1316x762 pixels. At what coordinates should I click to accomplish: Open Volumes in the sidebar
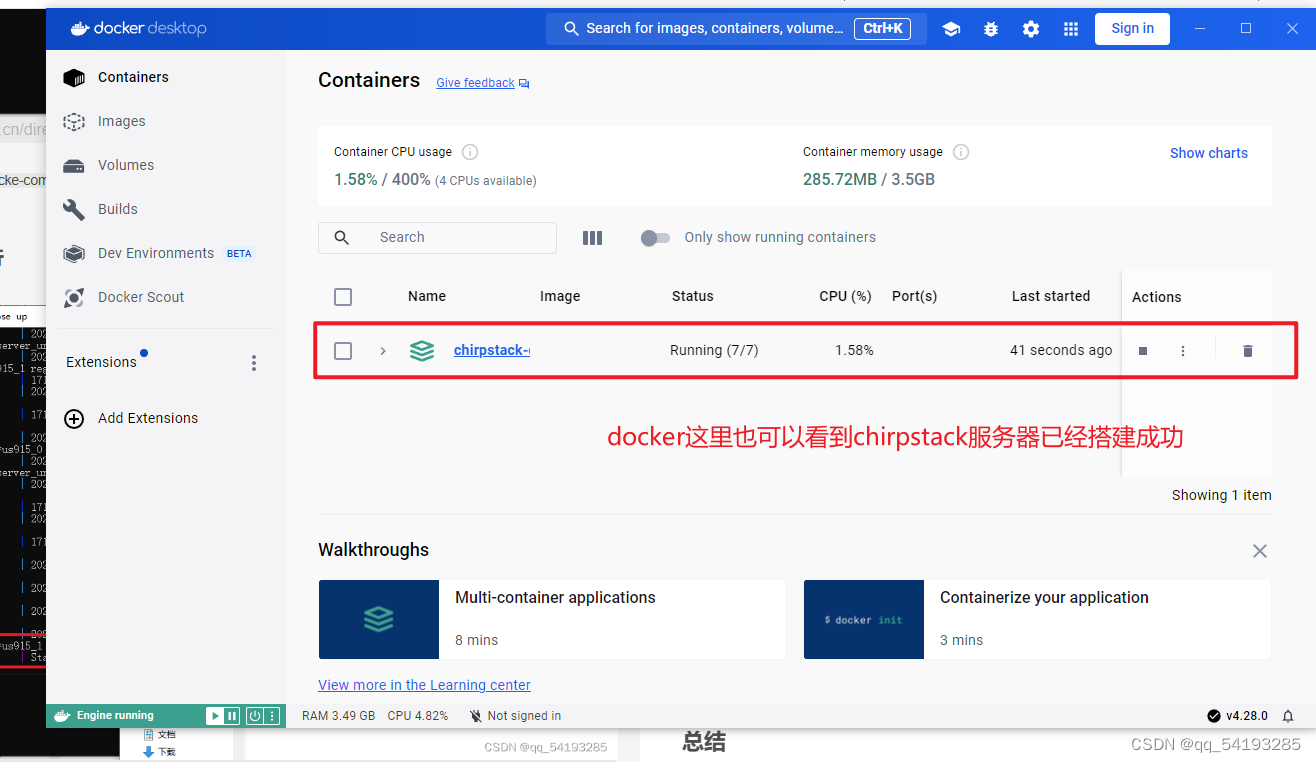[125, 165]
